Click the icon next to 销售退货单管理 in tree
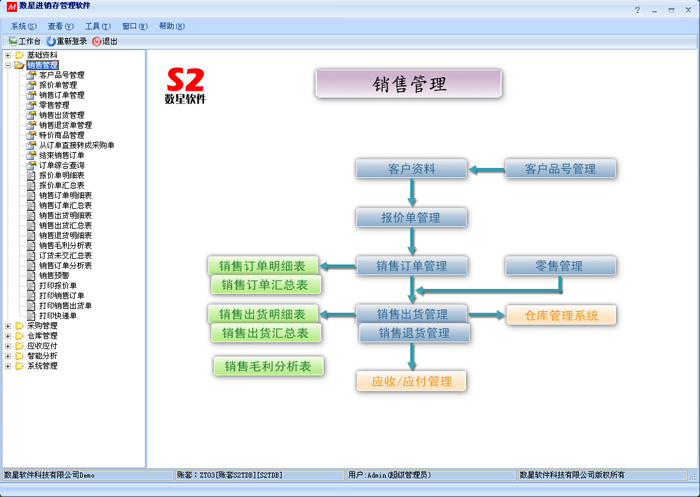The height and width of the screenshot is (497, 700). (31, 125)
